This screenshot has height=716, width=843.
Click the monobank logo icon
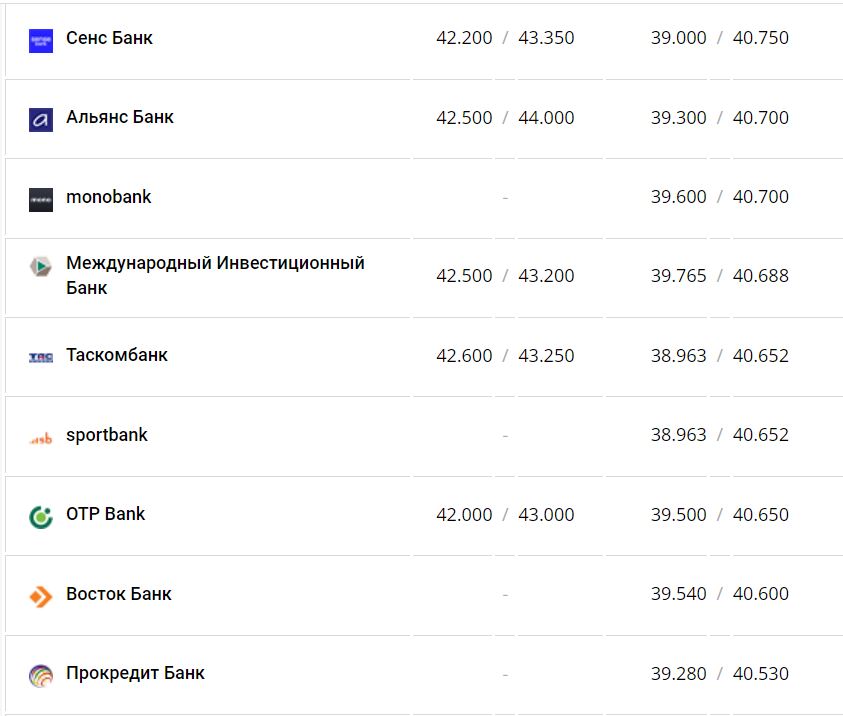41,198
